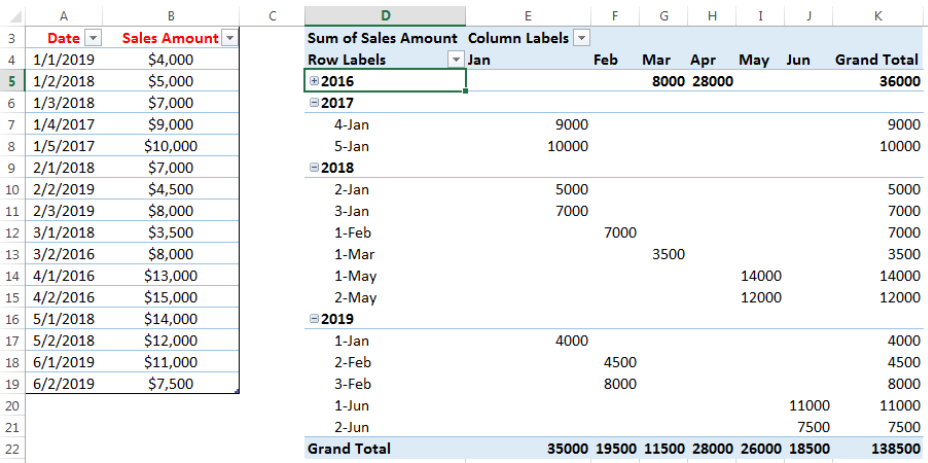Click the select-all corner triangle
The width and height of the screenshot is (928, 463).
[x=16, y=17]
